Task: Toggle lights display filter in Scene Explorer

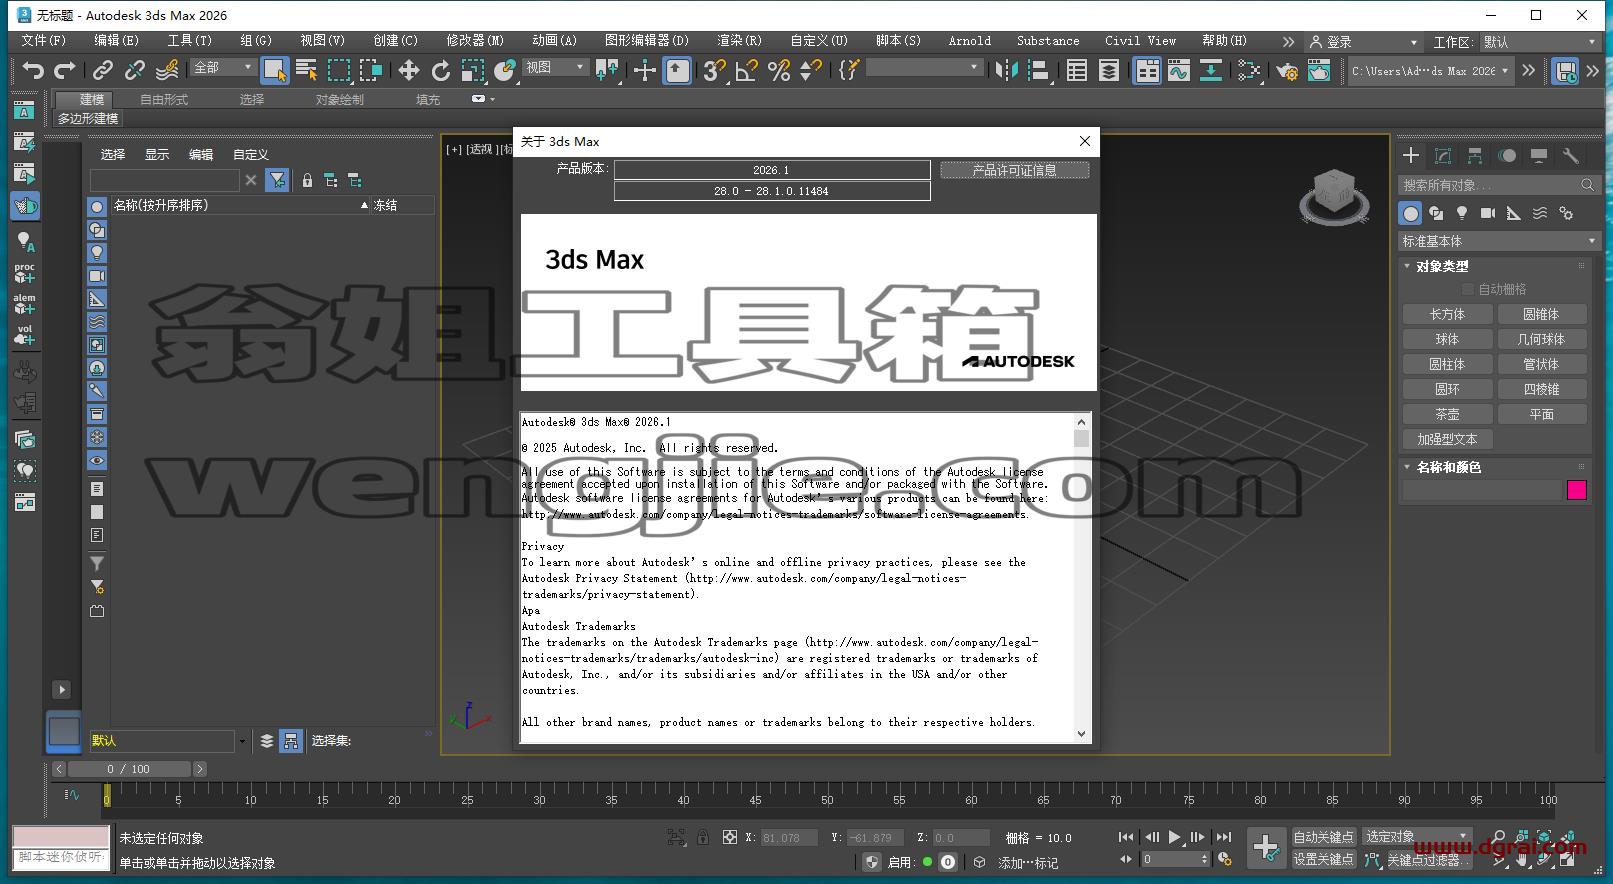Action: coord(97,253)
